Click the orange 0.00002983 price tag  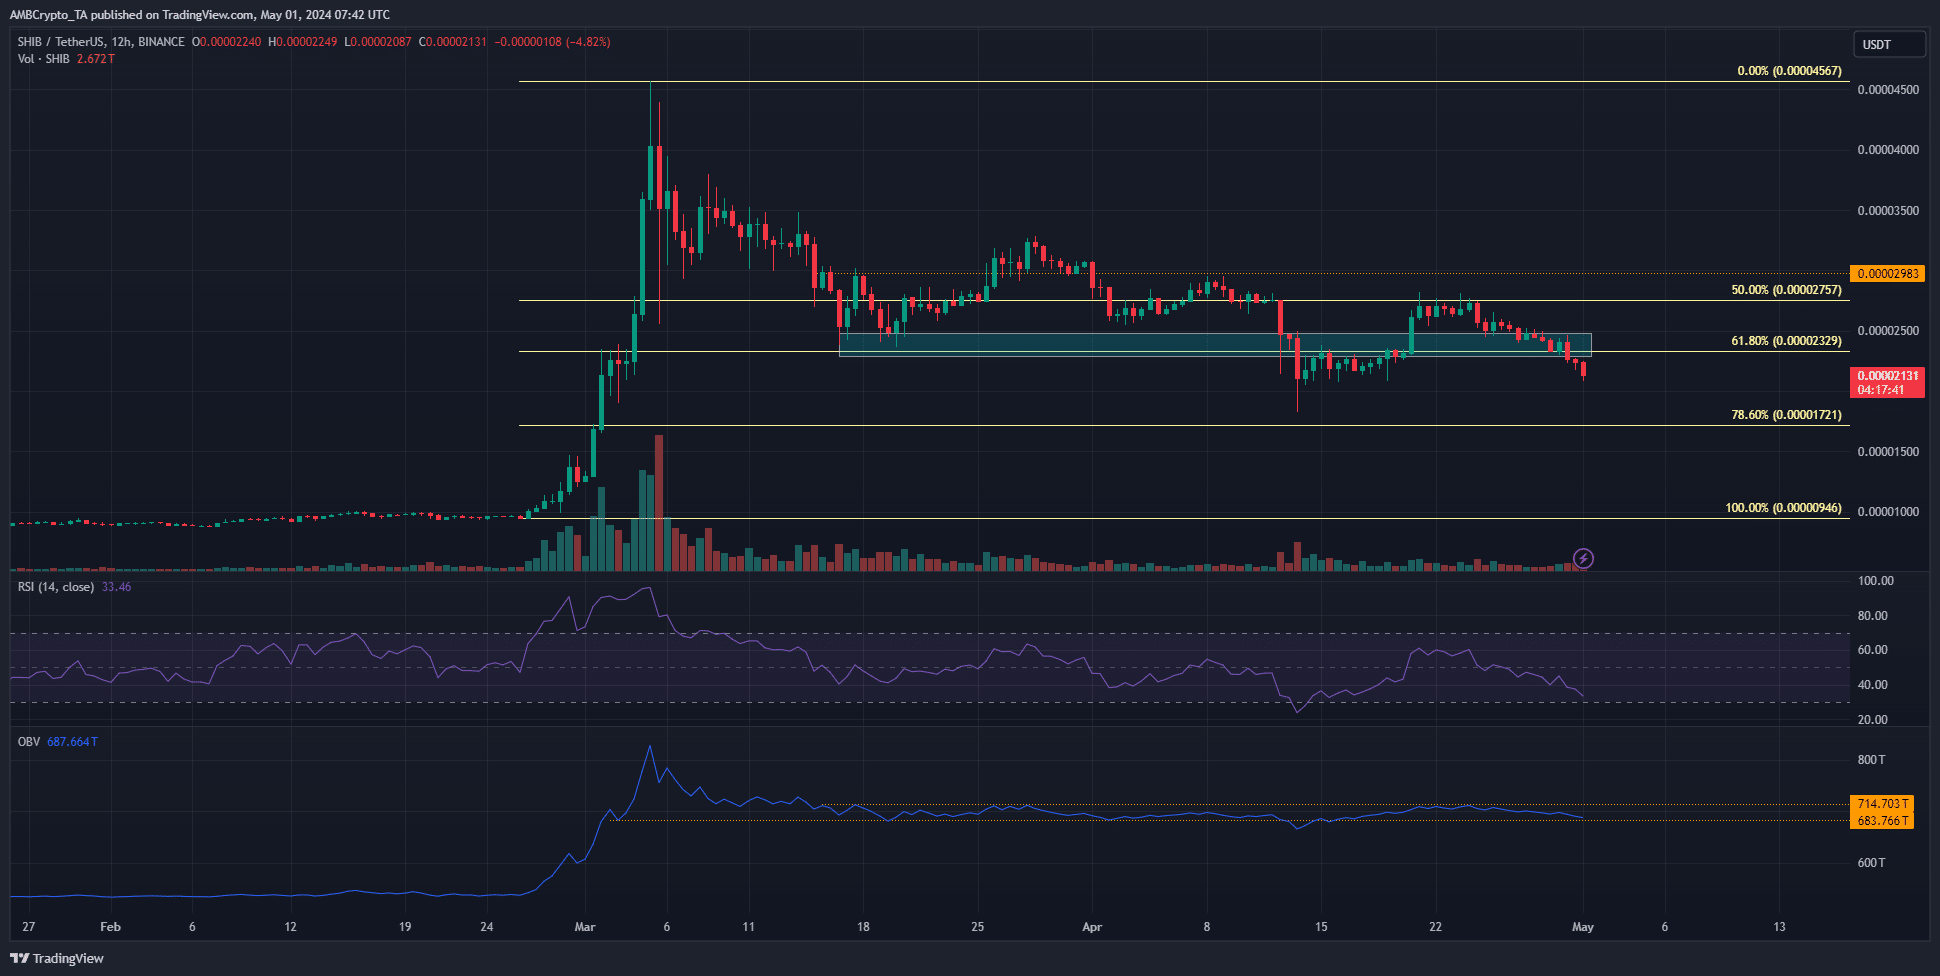[1887, 274]
